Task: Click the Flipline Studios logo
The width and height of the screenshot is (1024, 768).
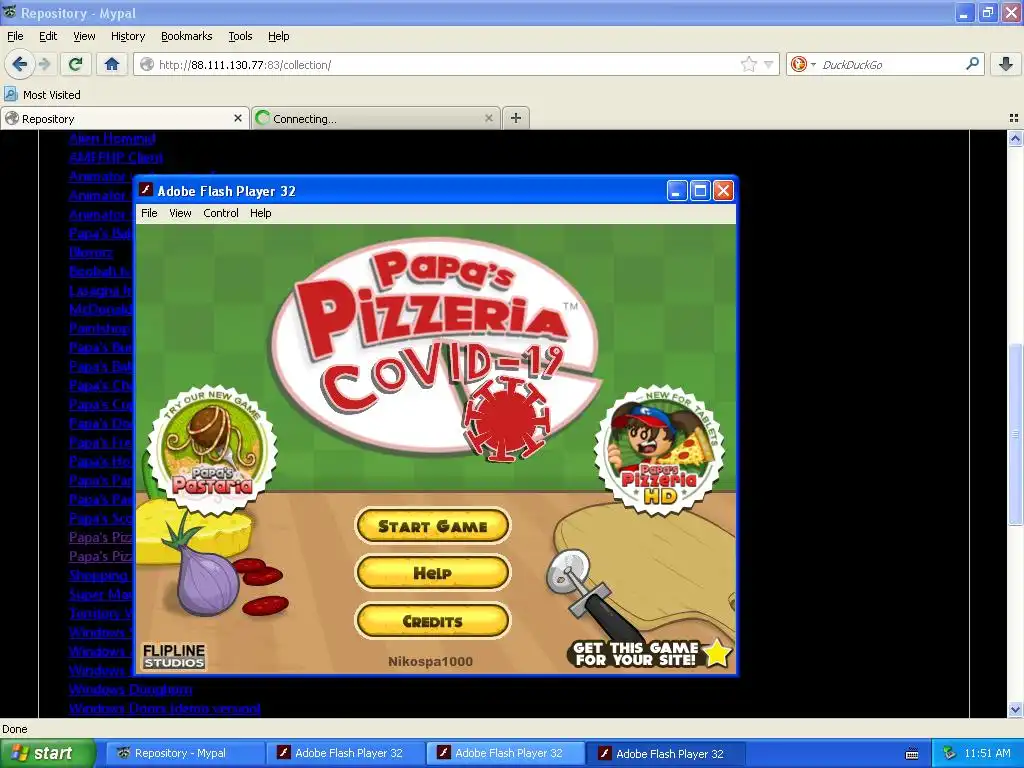Action: click(174, 656)
